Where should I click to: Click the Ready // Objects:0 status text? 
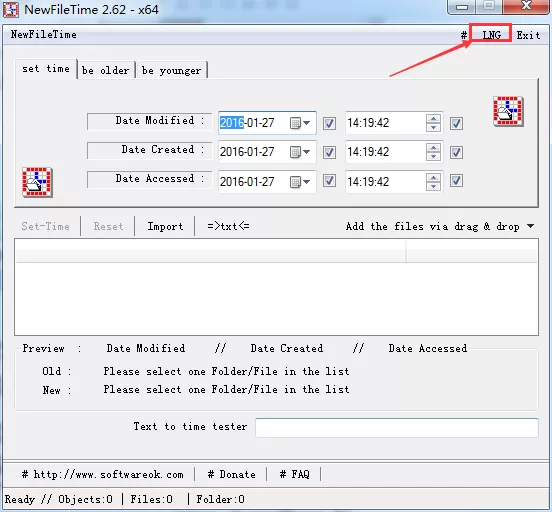(x=59, y=499)
